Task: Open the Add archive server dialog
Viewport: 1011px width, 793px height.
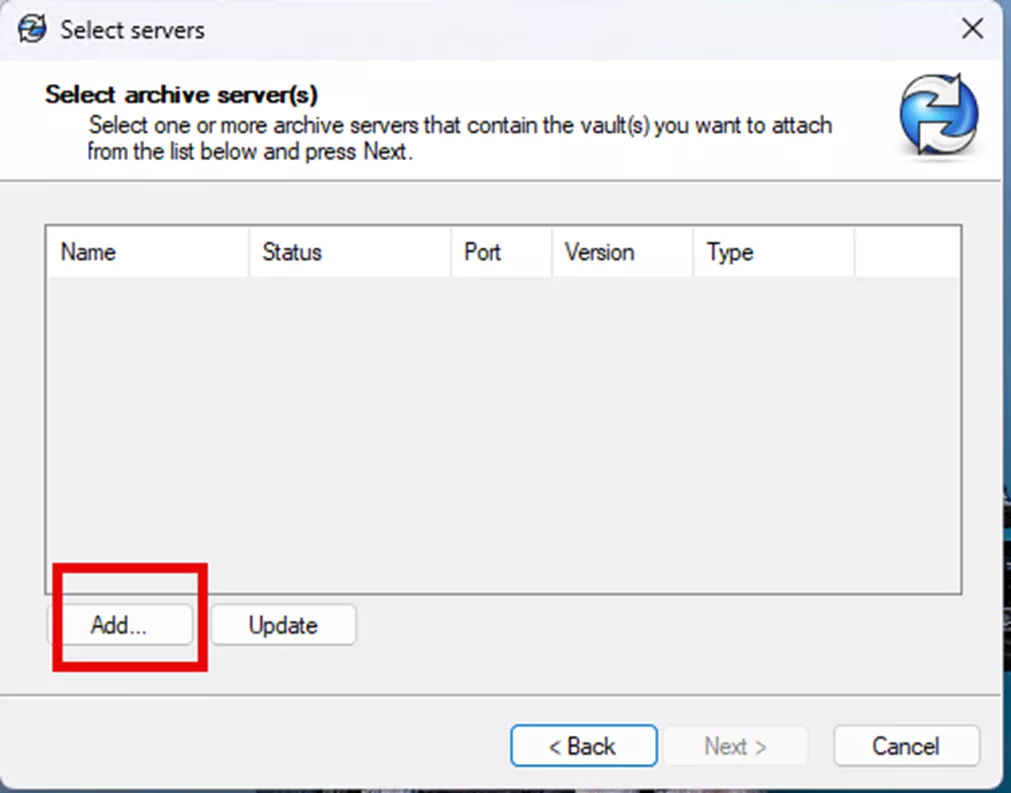Action: click(x=123, y=624)
